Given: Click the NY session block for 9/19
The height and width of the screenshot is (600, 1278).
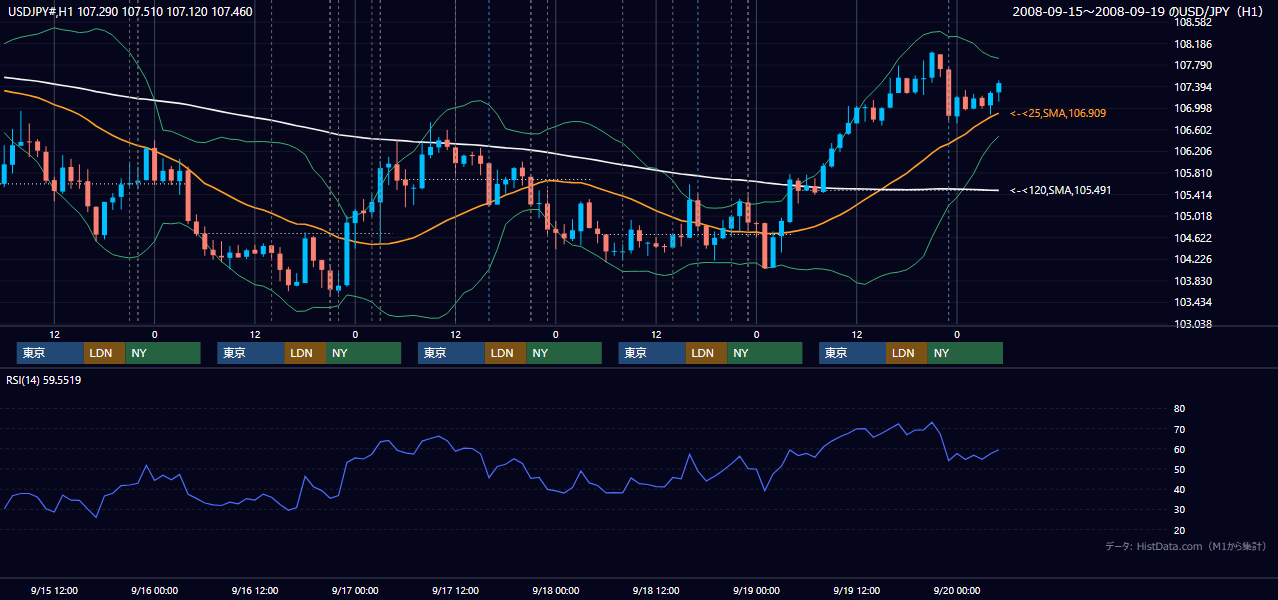Looking at the screenshot, I should [x=965, y=353].
